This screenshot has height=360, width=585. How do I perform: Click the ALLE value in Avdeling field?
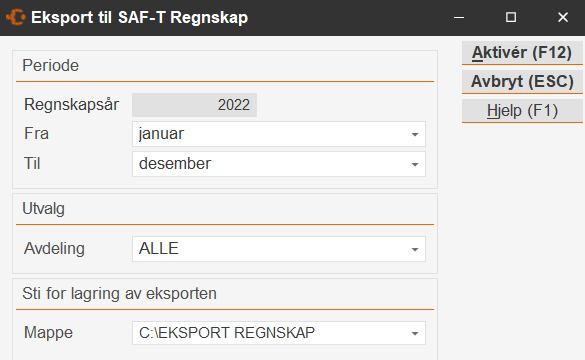[x=159, y=248]
